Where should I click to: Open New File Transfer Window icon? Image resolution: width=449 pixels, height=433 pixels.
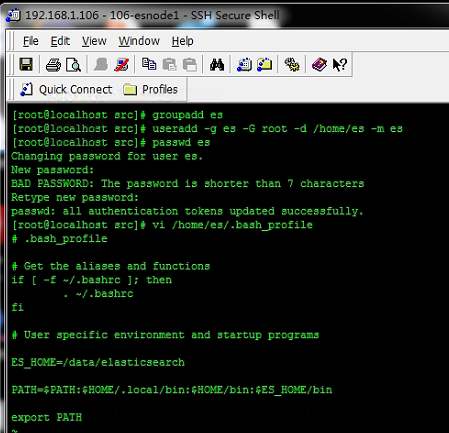tap(265, 64)
